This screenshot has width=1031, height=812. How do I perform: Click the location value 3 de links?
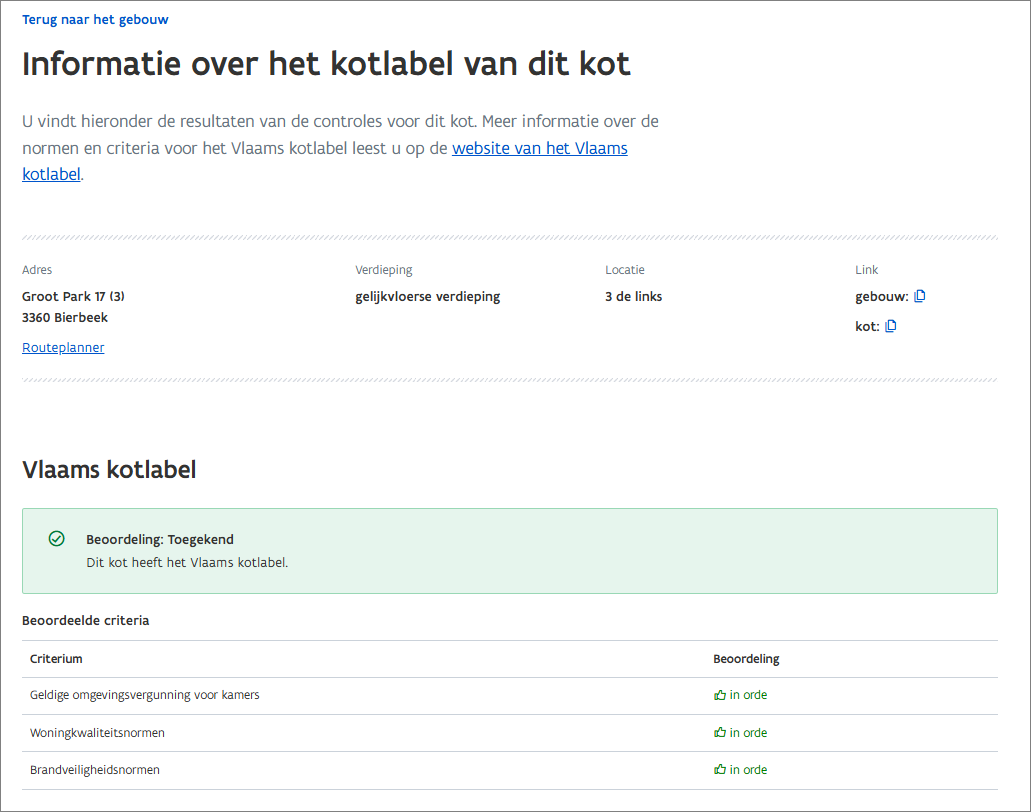click(x=633, y=297)
